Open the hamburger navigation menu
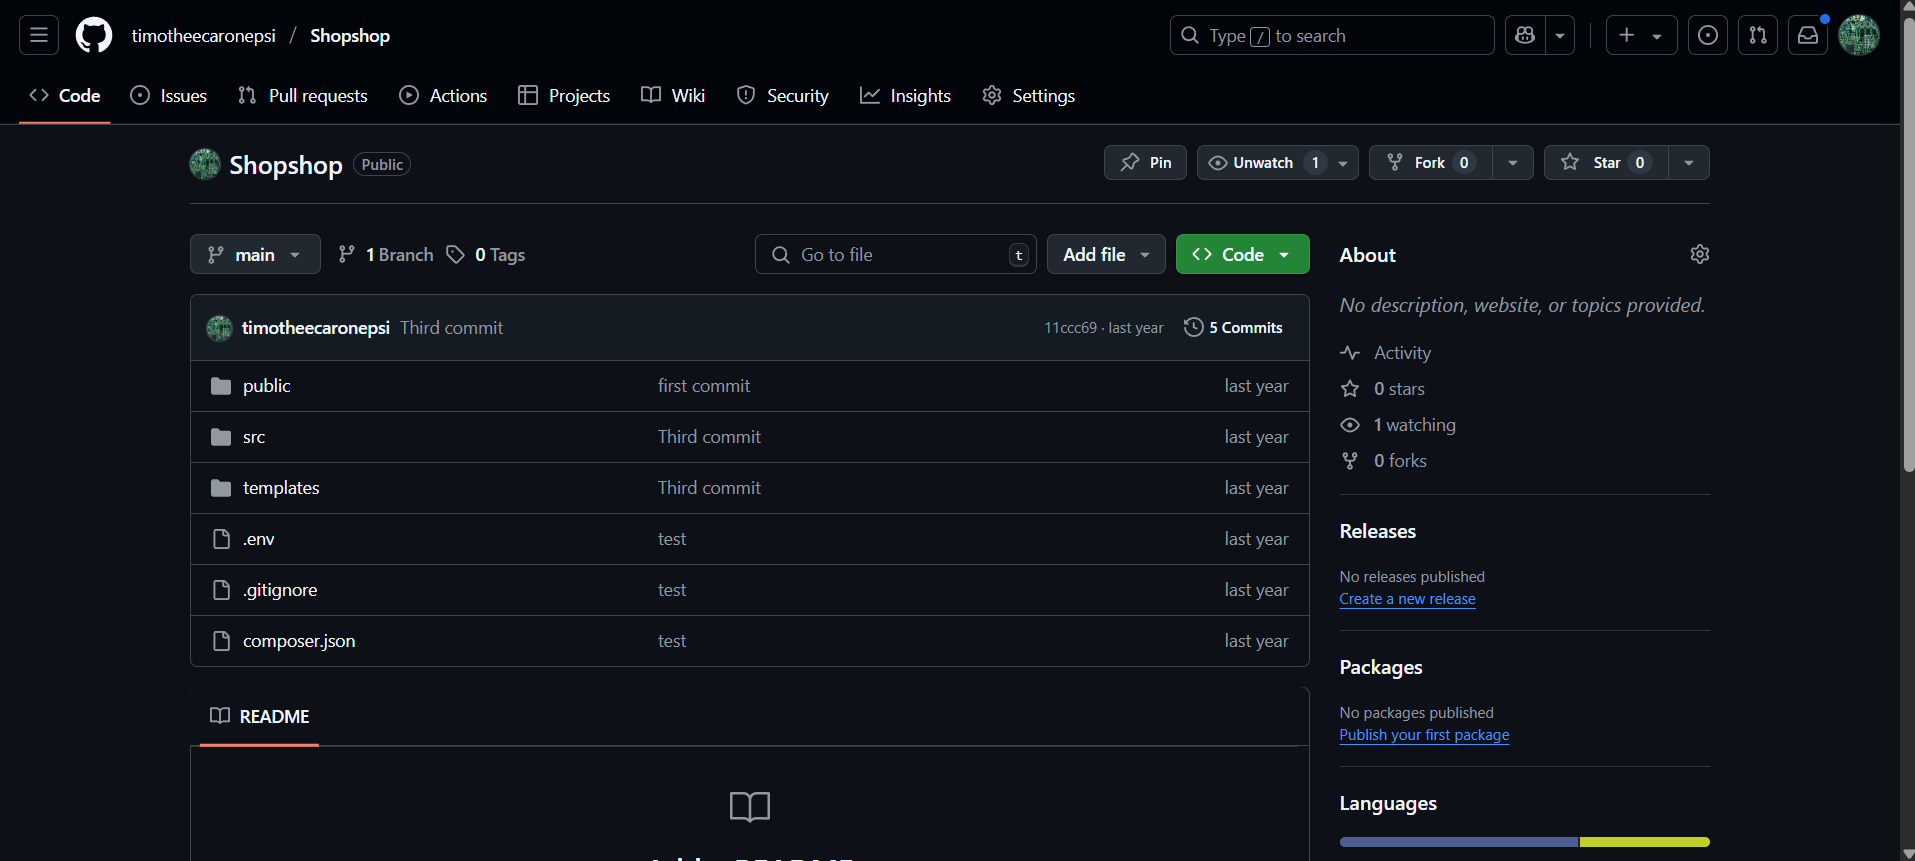 pyautogui.click(x=39, y=36)
